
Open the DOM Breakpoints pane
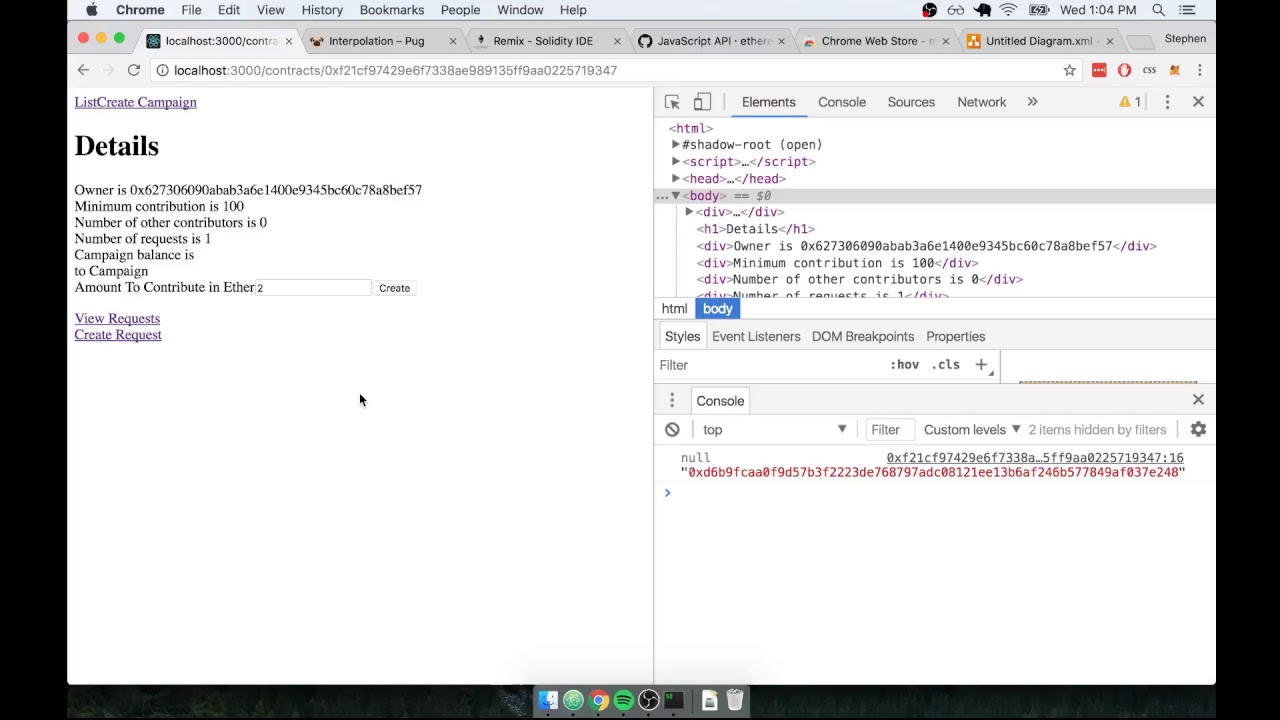863,337
